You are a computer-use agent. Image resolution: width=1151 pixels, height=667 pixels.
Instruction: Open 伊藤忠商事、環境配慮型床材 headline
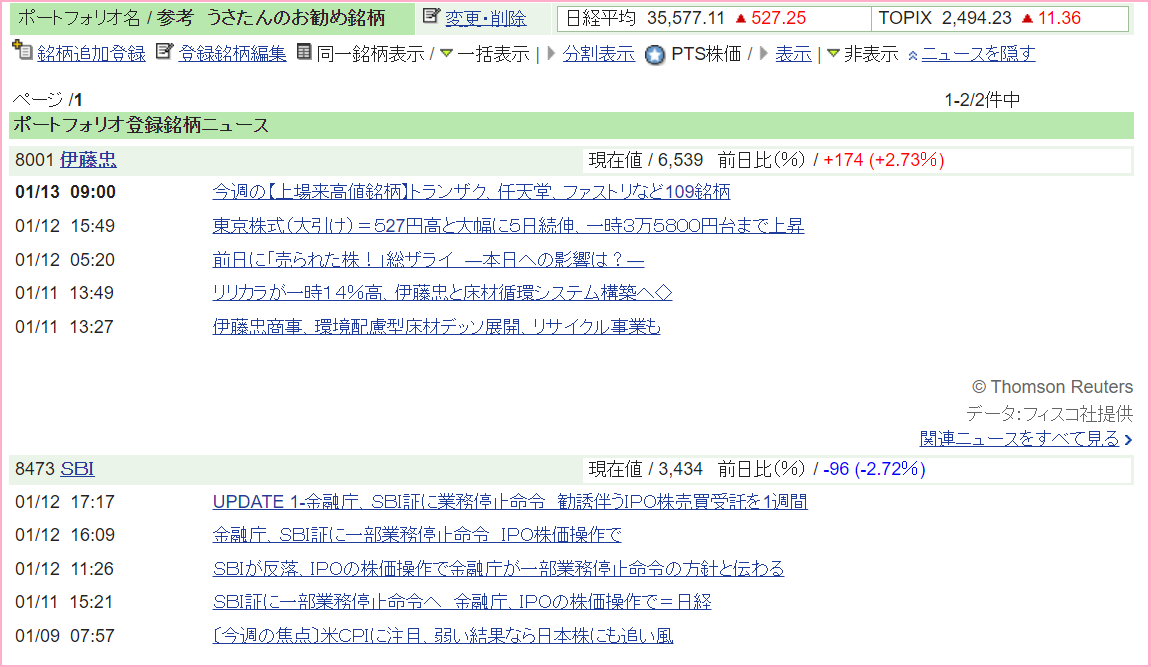(436, 327)
